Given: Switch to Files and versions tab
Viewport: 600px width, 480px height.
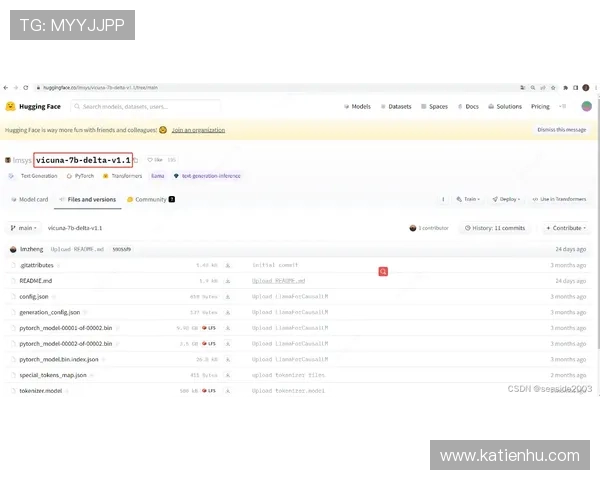Looking at the screenshot, I should click(x=88, y=199).
